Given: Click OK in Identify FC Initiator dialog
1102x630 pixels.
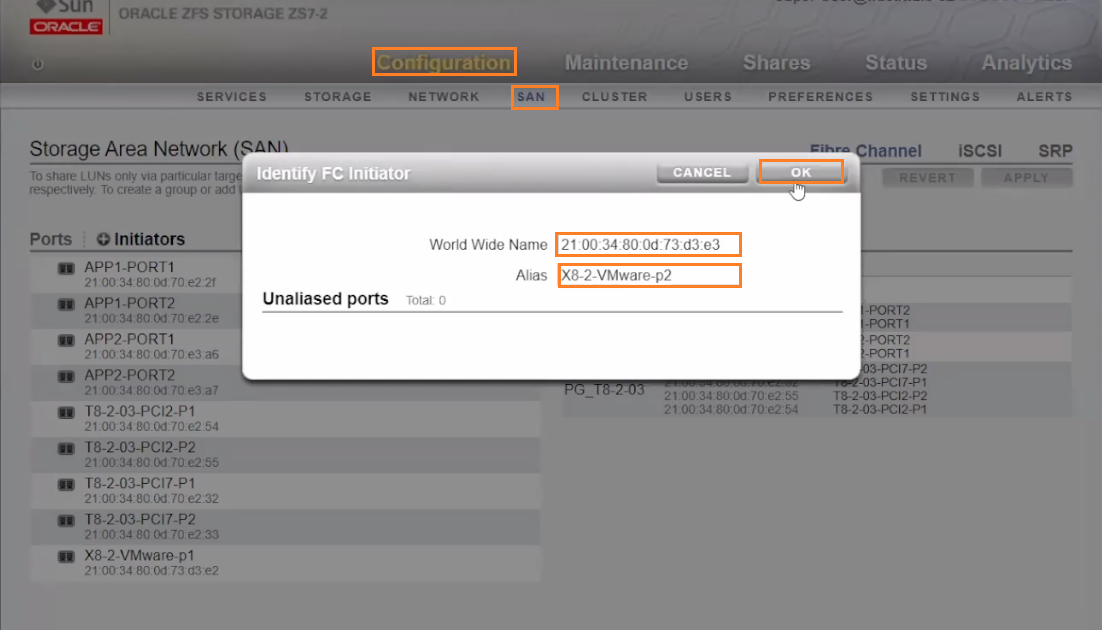Looking at the screenshot, I should (801, 172).
